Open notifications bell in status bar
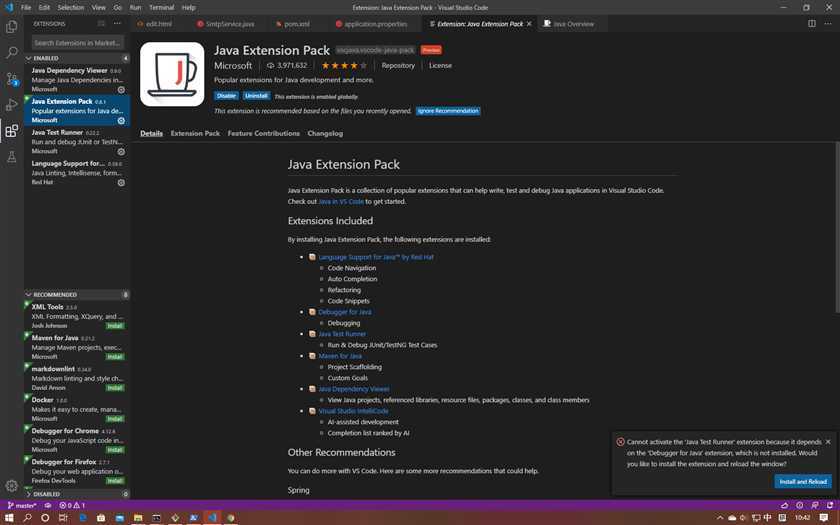This screenshot has width=840, height=525. click(828, 505)
